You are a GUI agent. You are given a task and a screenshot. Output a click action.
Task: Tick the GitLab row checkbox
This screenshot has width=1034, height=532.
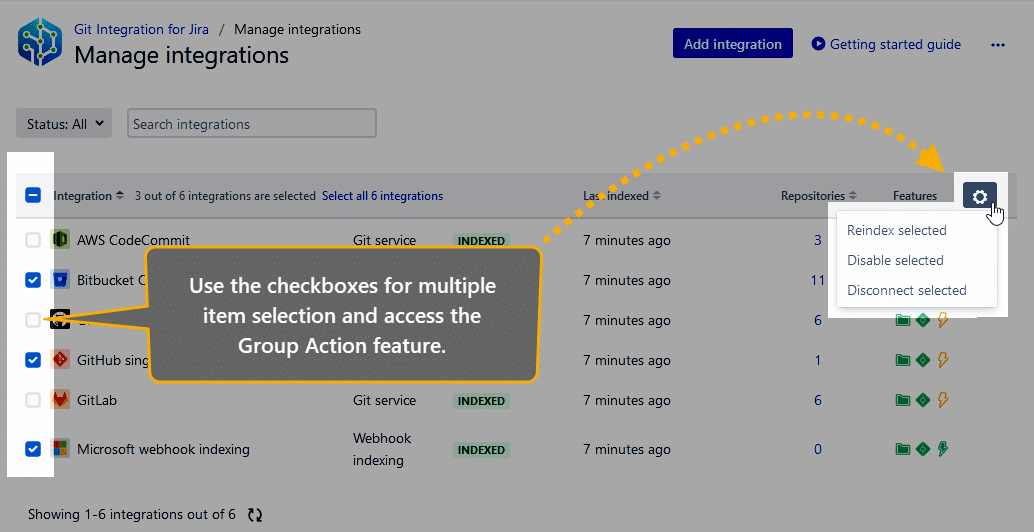[x=33, y=399]
